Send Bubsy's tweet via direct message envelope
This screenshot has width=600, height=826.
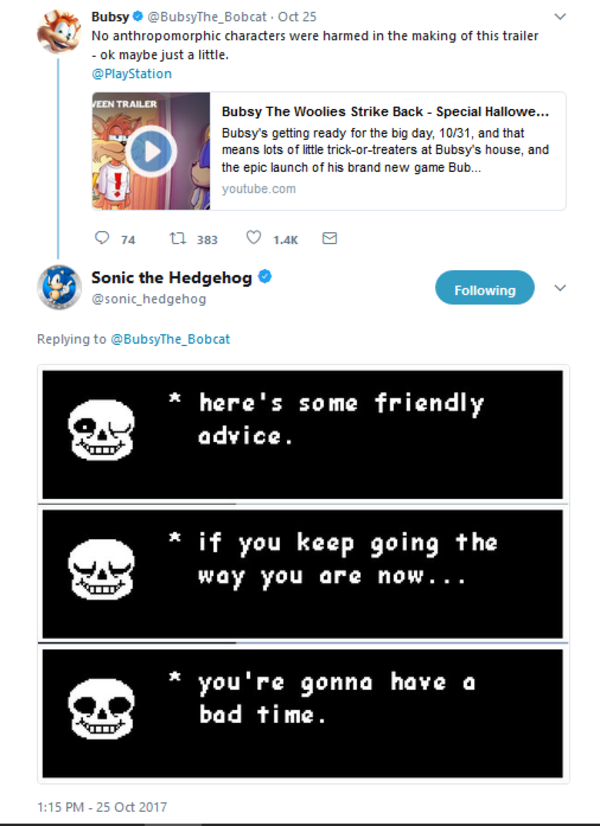(330, 239)
